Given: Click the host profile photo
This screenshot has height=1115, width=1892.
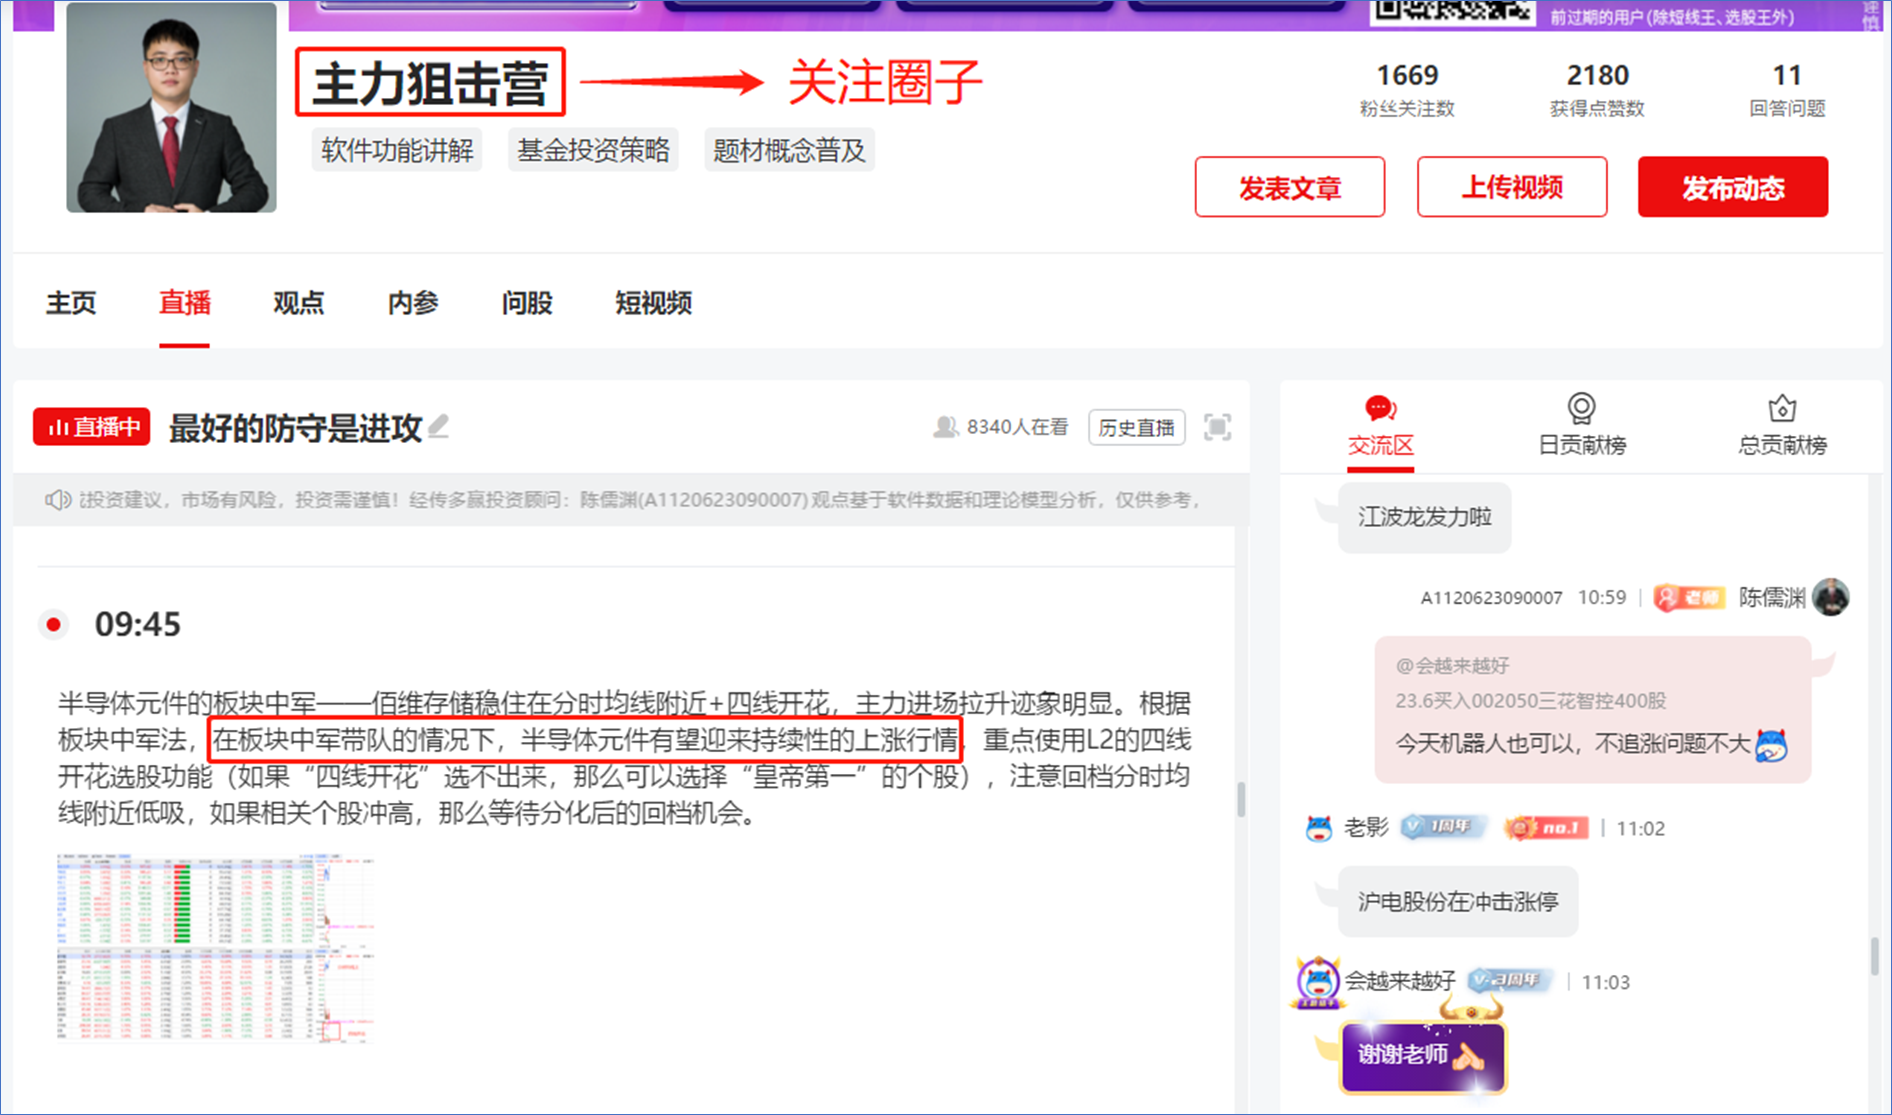Looking at the screenshot, I should (171, 107).
